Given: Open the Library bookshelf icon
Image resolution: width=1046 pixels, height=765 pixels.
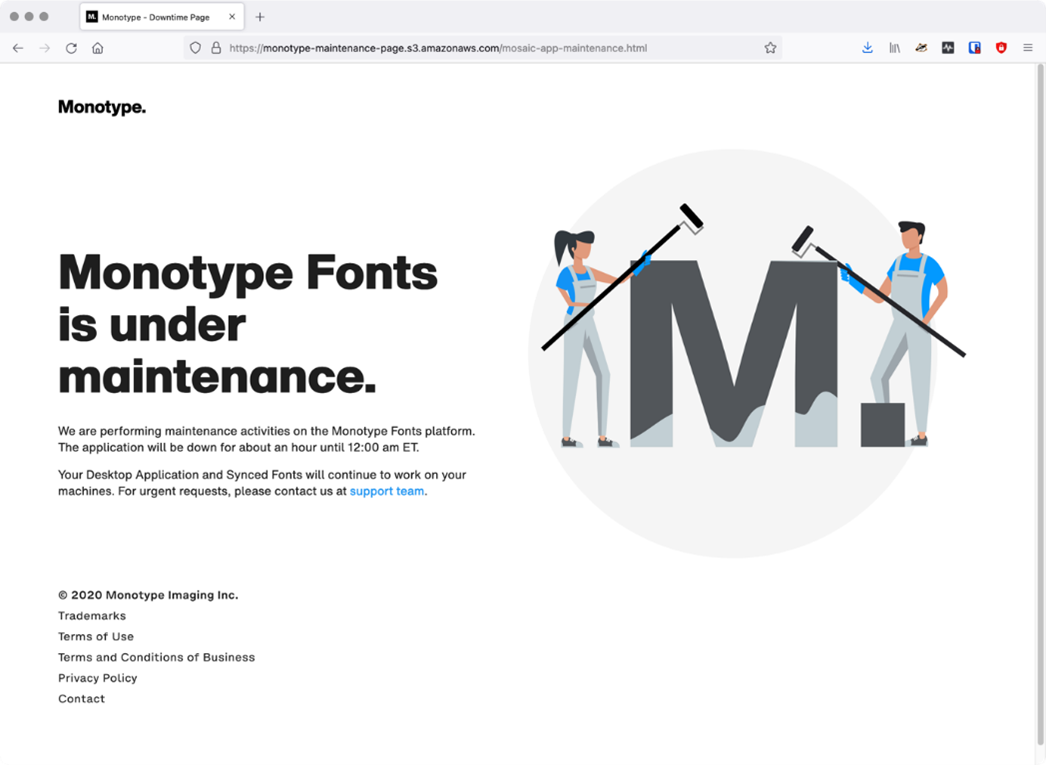Looking at the screenshot, I should pyautogui.click(x=895, y=48).
